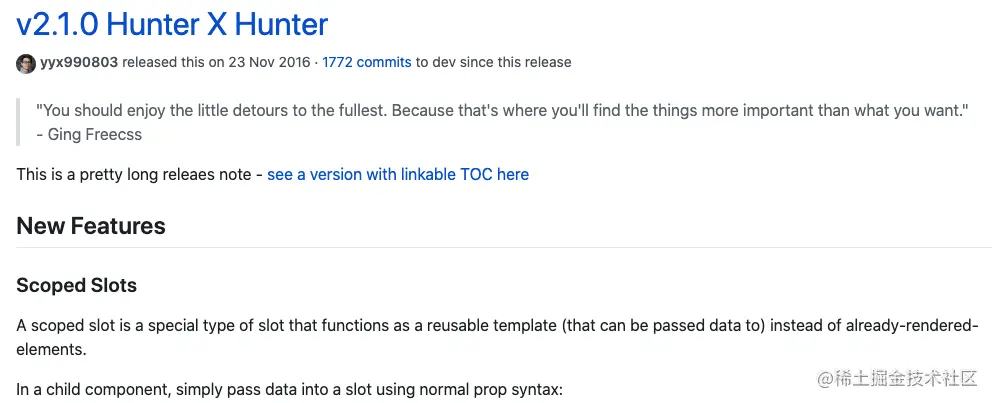Click the Scoped Slots heading

(77, 285)
